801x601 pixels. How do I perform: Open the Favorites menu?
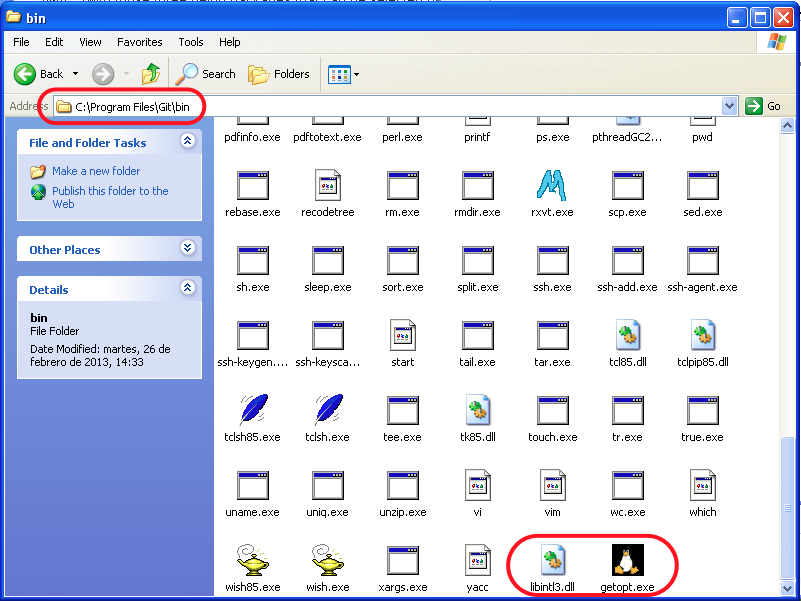coord(139,42)
